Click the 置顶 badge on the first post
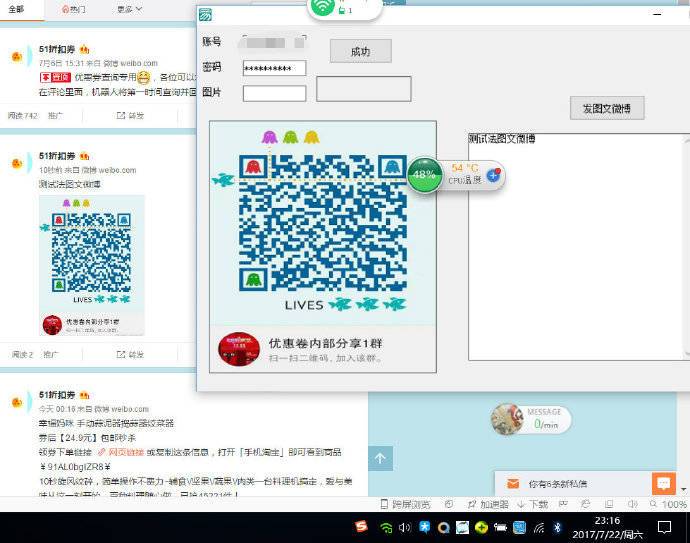Screen dimensions: 690x543 pyautogui.click(x=55, y=77)
